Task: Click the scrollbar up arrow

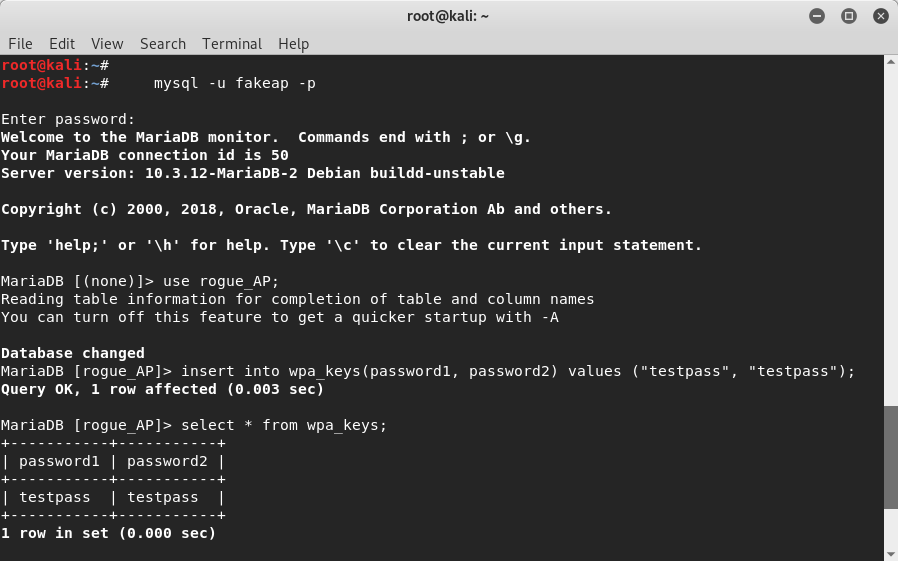Action: pyautogui.click(x=891, y=61)
